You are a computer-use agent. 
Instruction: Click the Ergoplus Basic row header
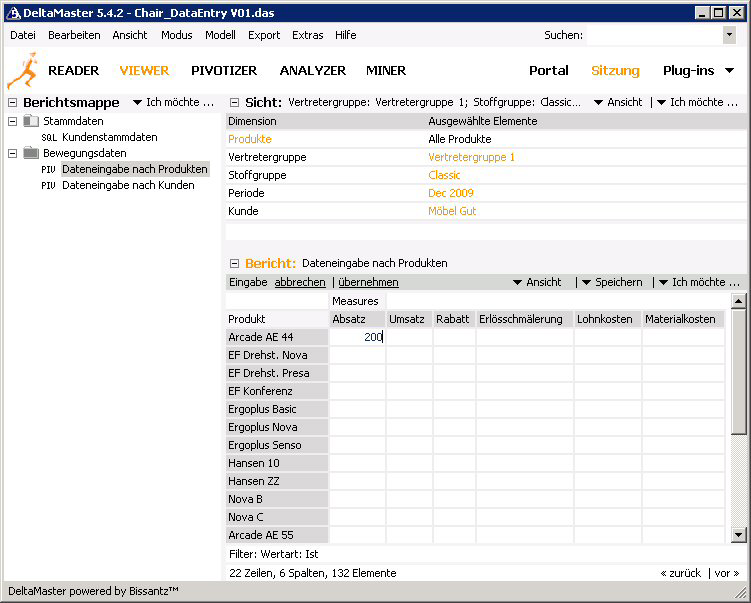(277, 409)
